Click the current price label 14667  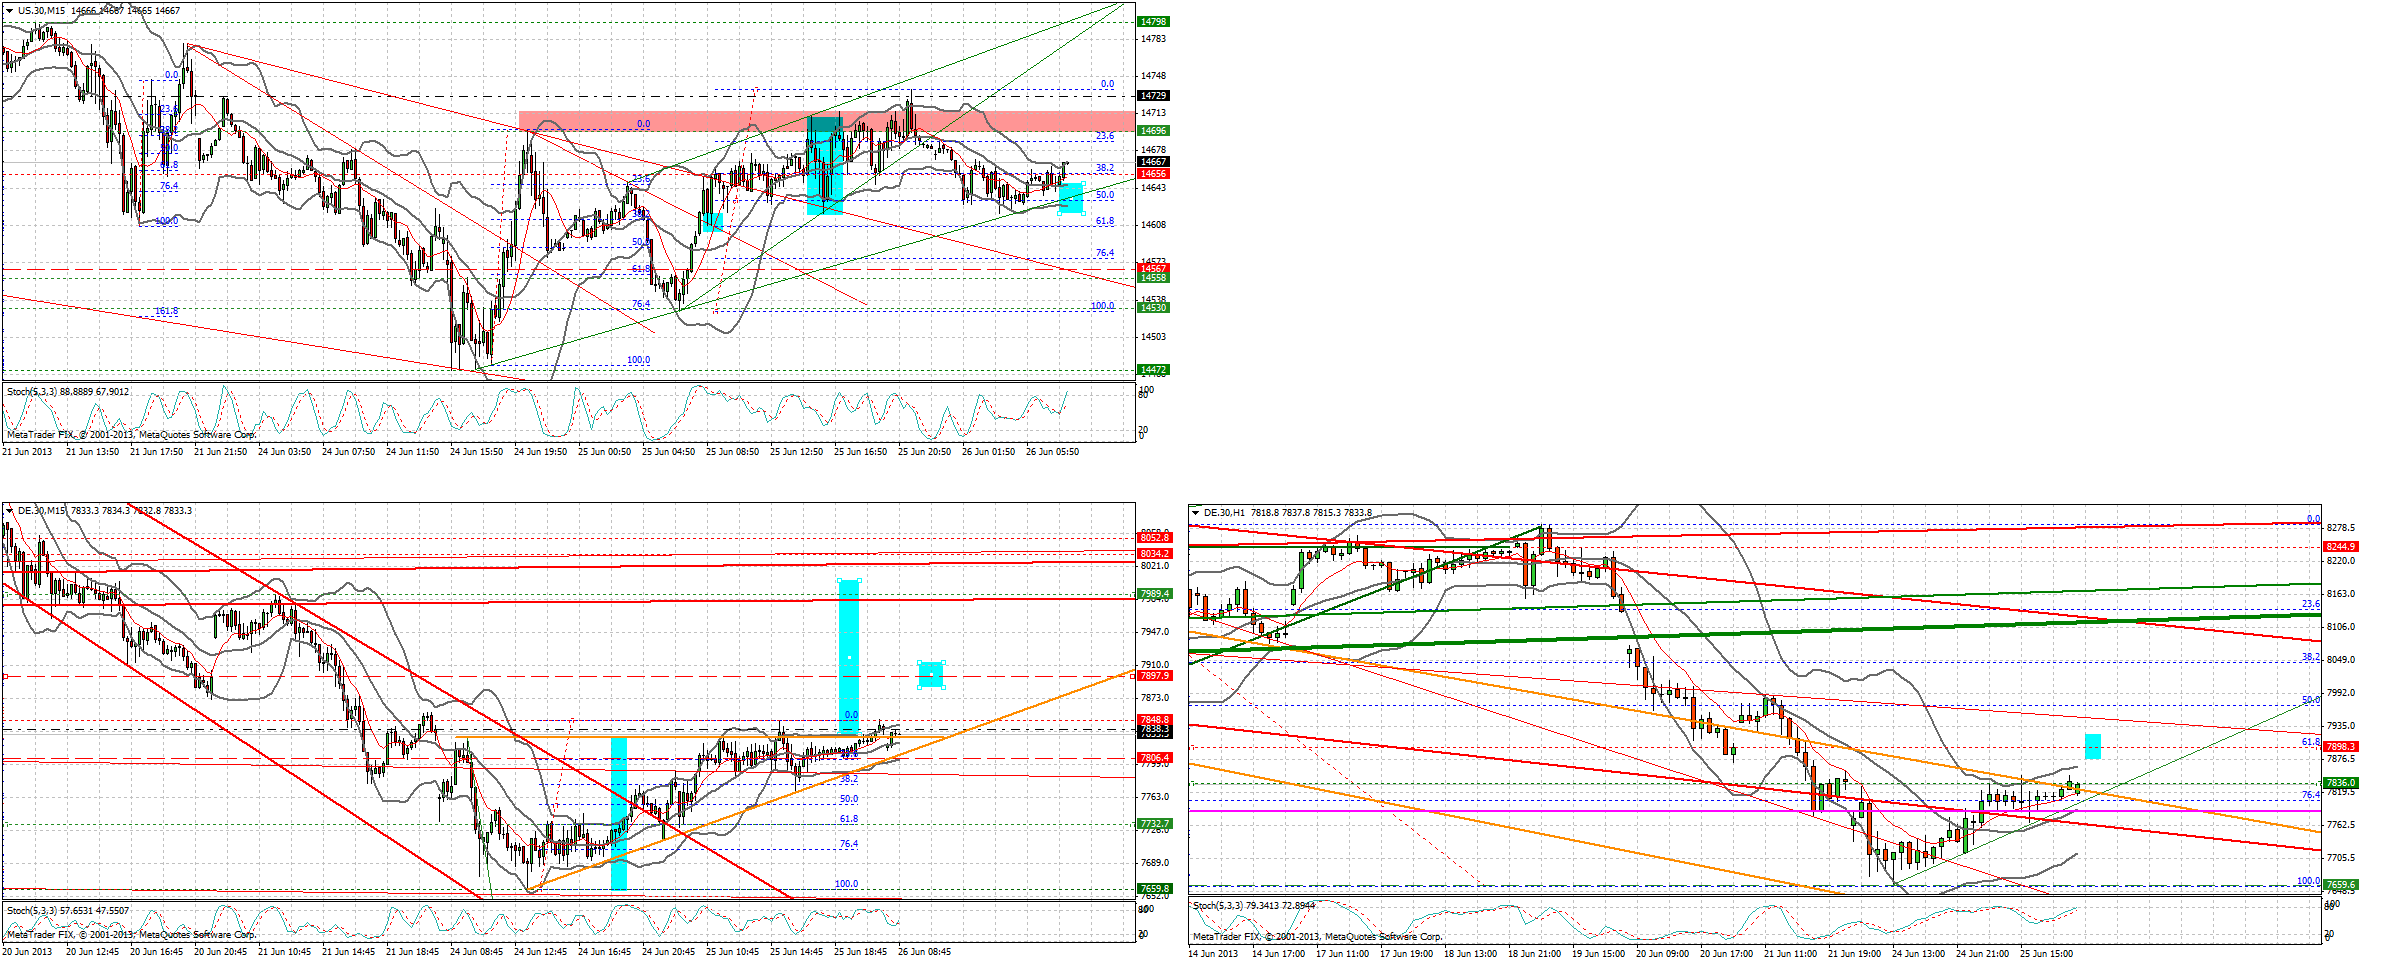pyautogui.click(x=1154, y=162)
